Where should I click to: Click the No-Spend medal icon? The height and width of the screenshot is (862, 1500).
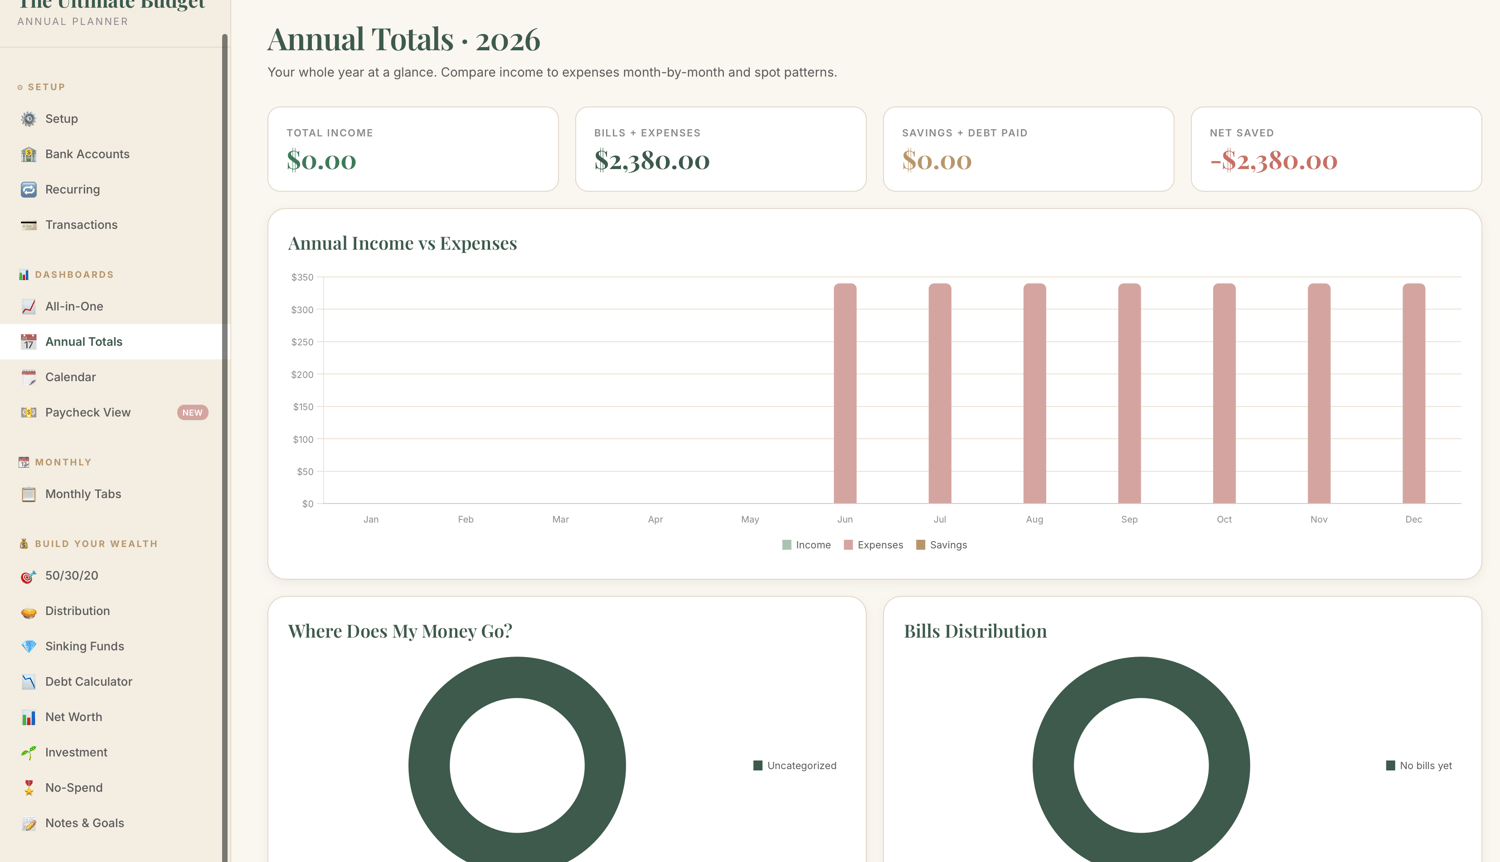click(28, 788)
